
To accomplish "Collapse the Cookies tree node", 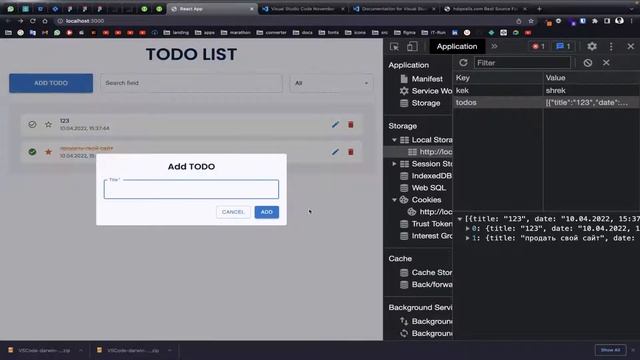I will (x=394, y=200).
